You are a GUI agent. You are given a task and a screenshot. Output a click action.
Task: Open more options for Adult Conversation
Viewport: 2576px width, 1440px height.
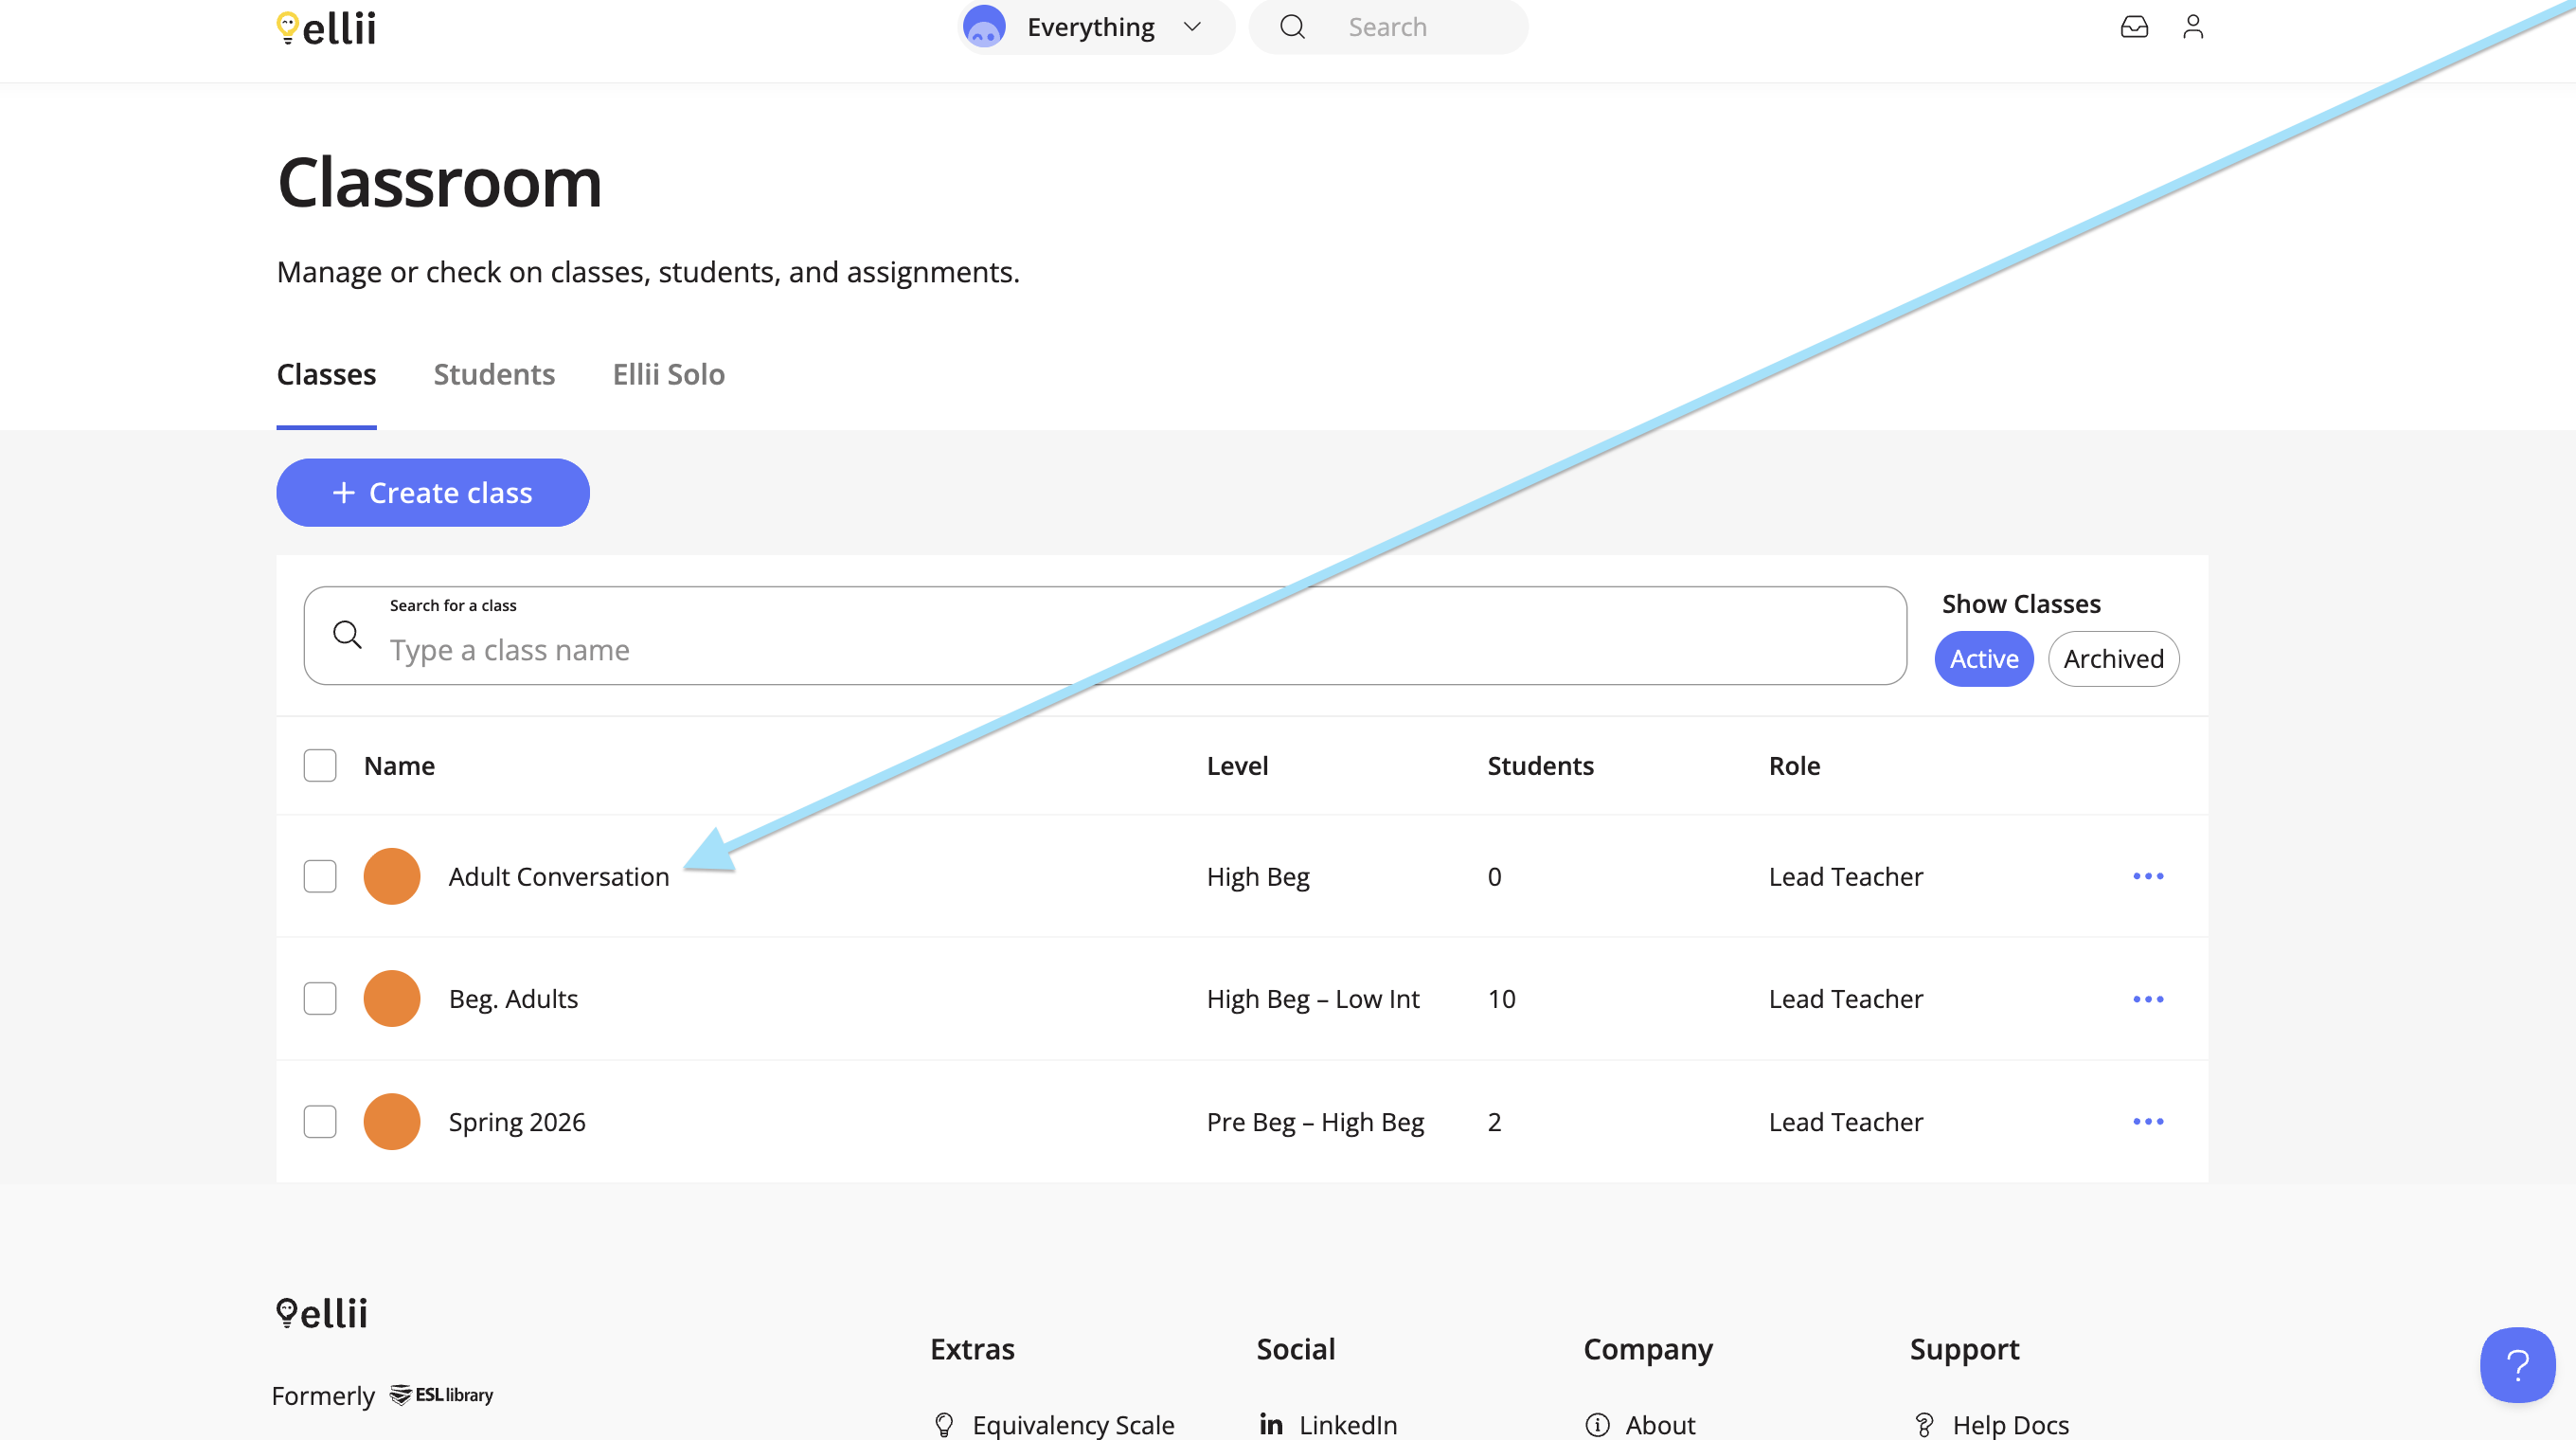click(2148, 876)
